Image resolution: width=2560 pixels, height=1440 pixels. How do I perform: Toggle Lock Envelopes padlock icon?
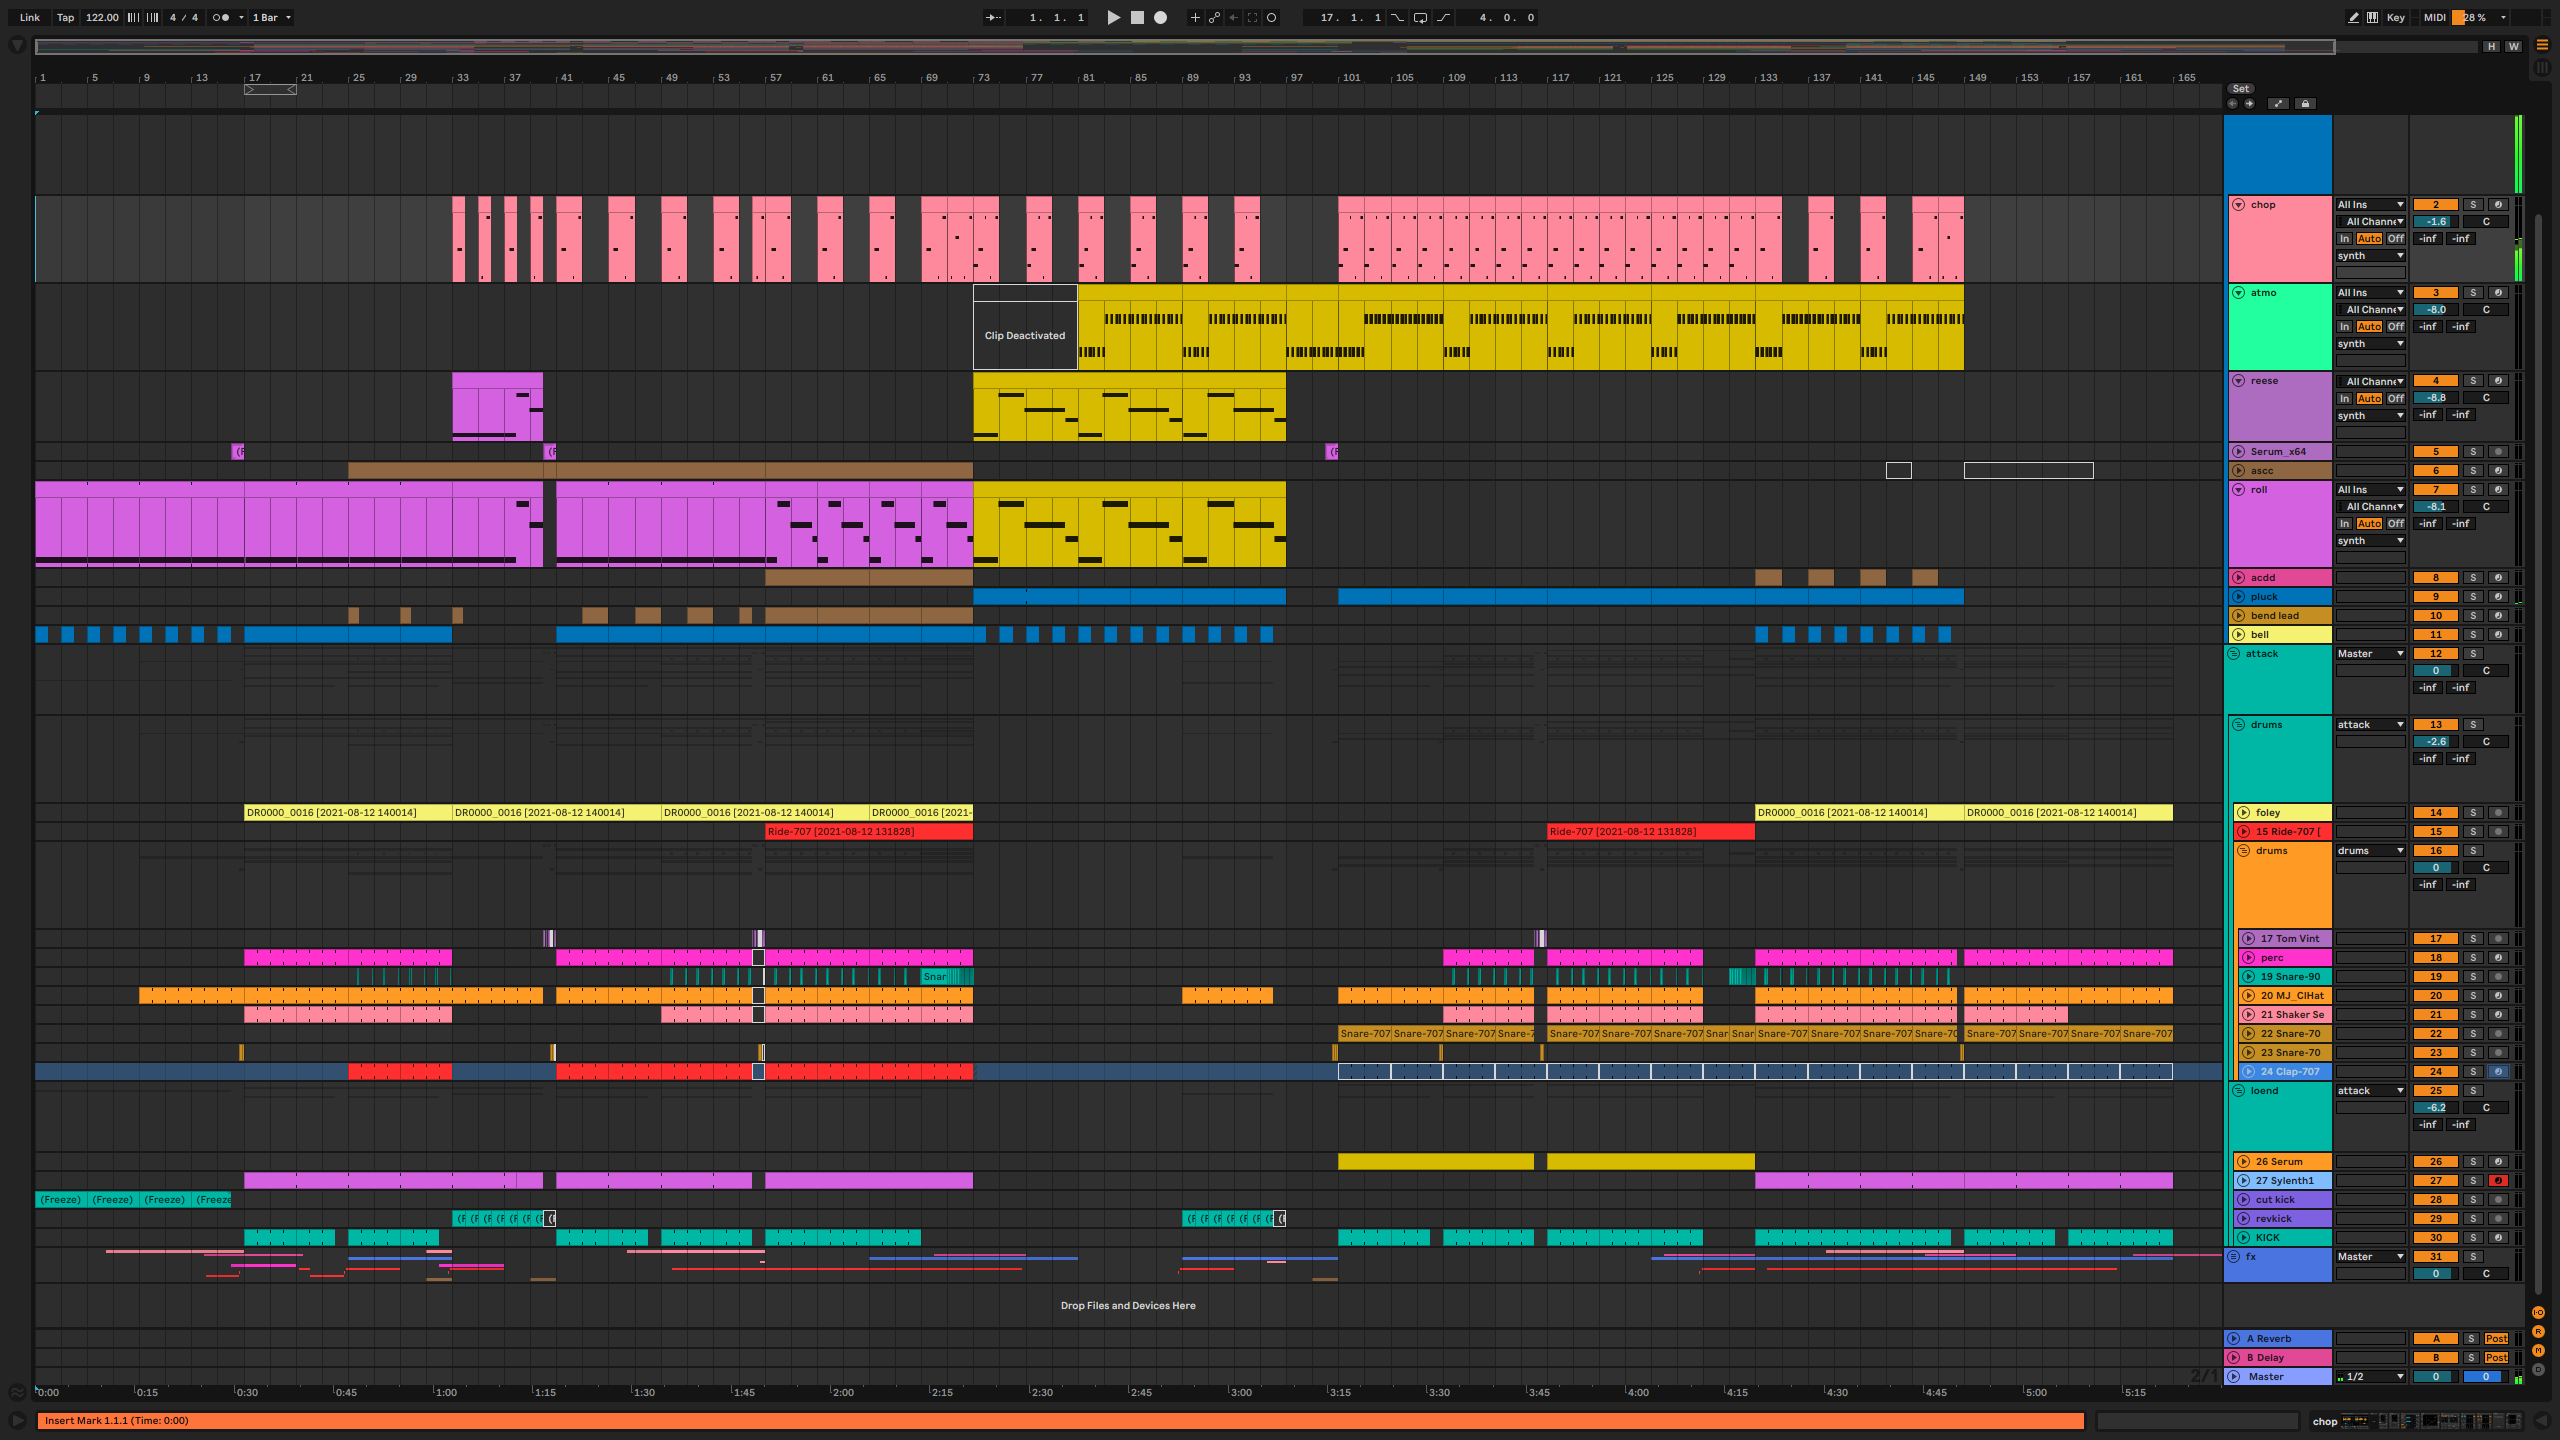[x=2305, y=104]
